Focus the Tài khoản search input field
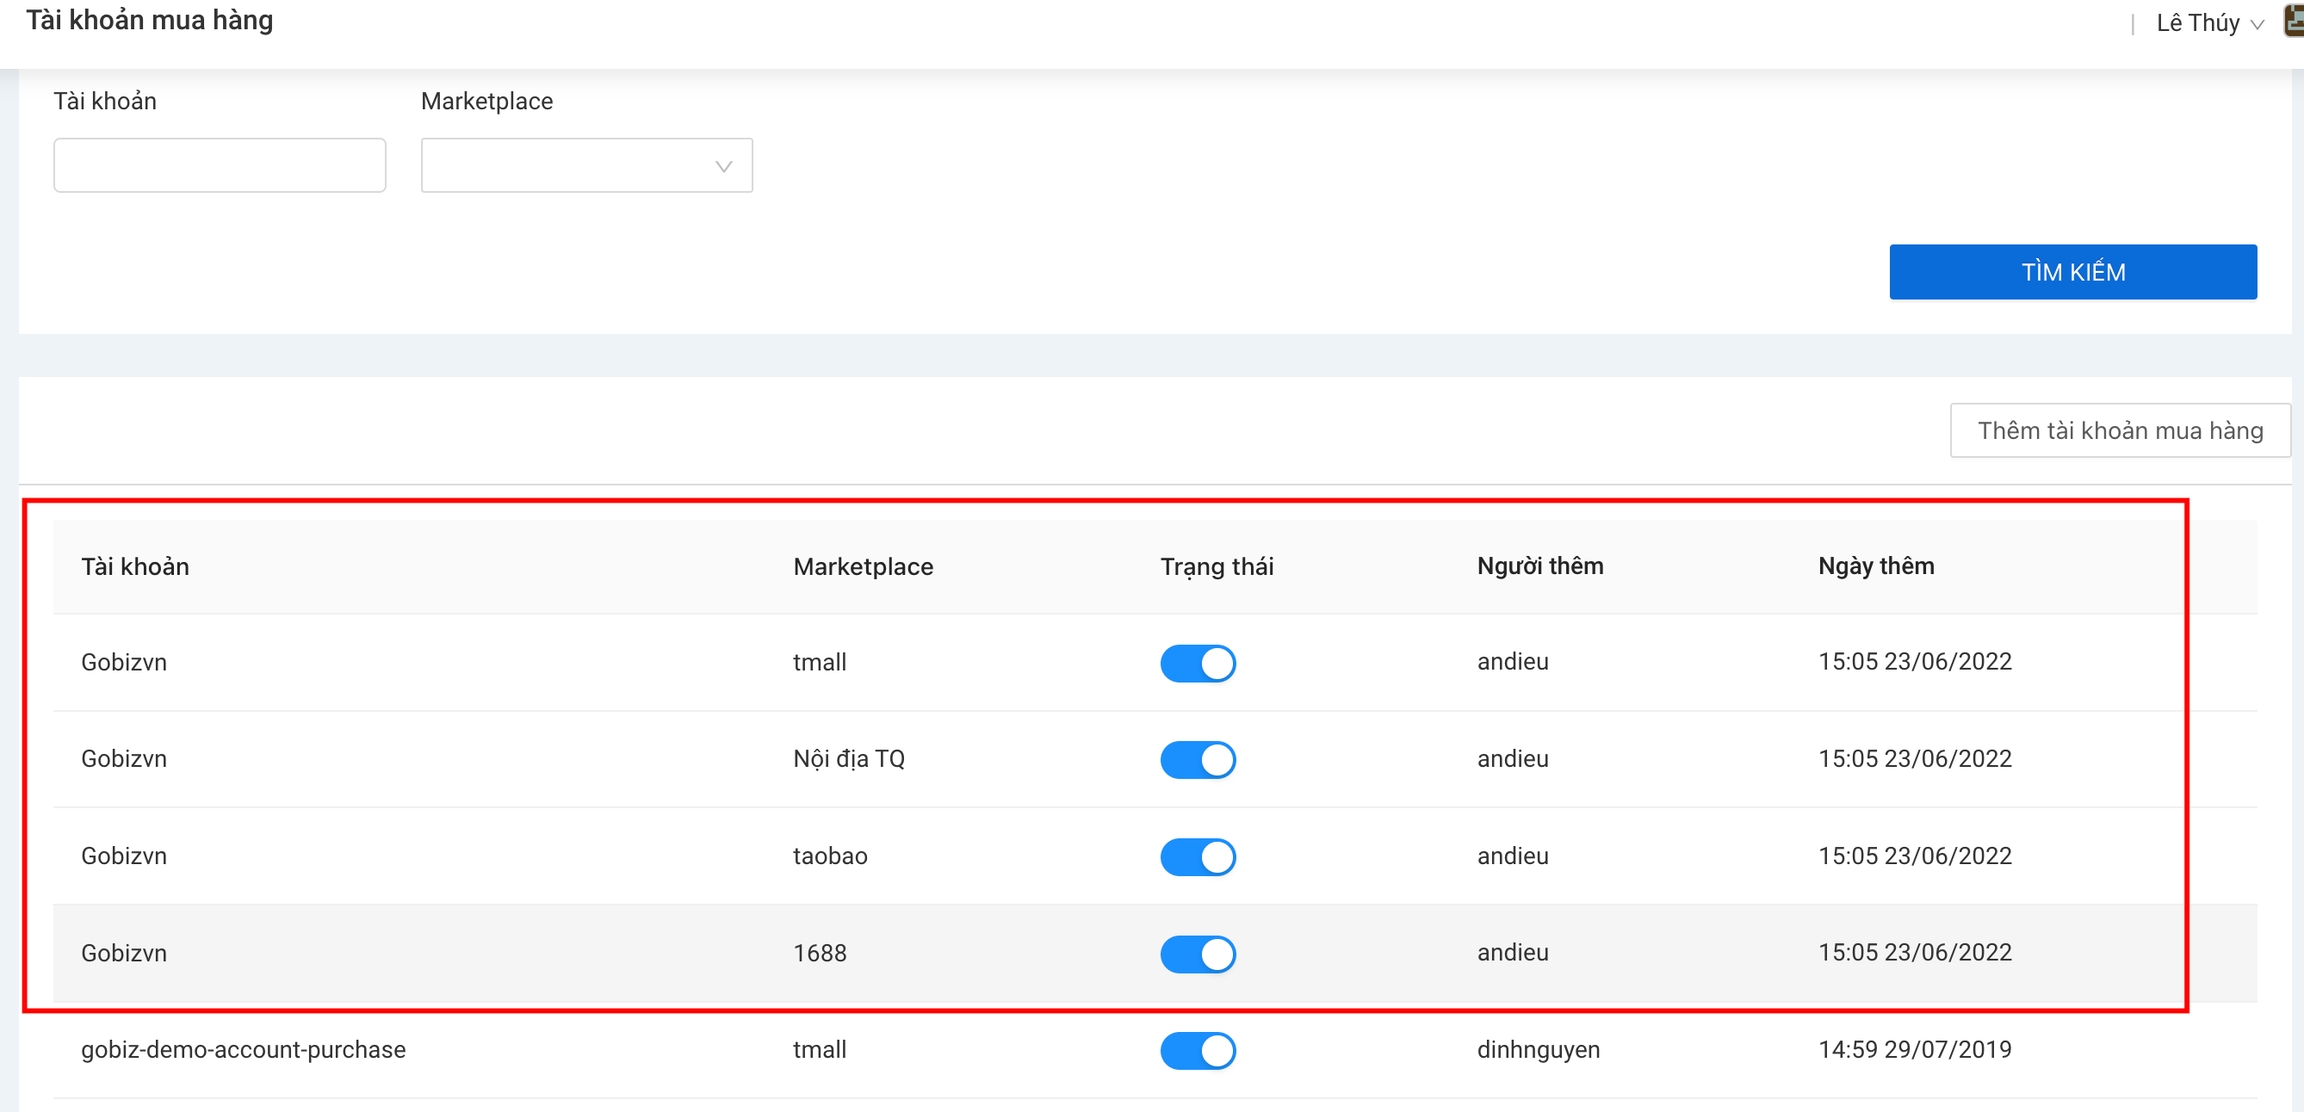 tap(219, 166)
